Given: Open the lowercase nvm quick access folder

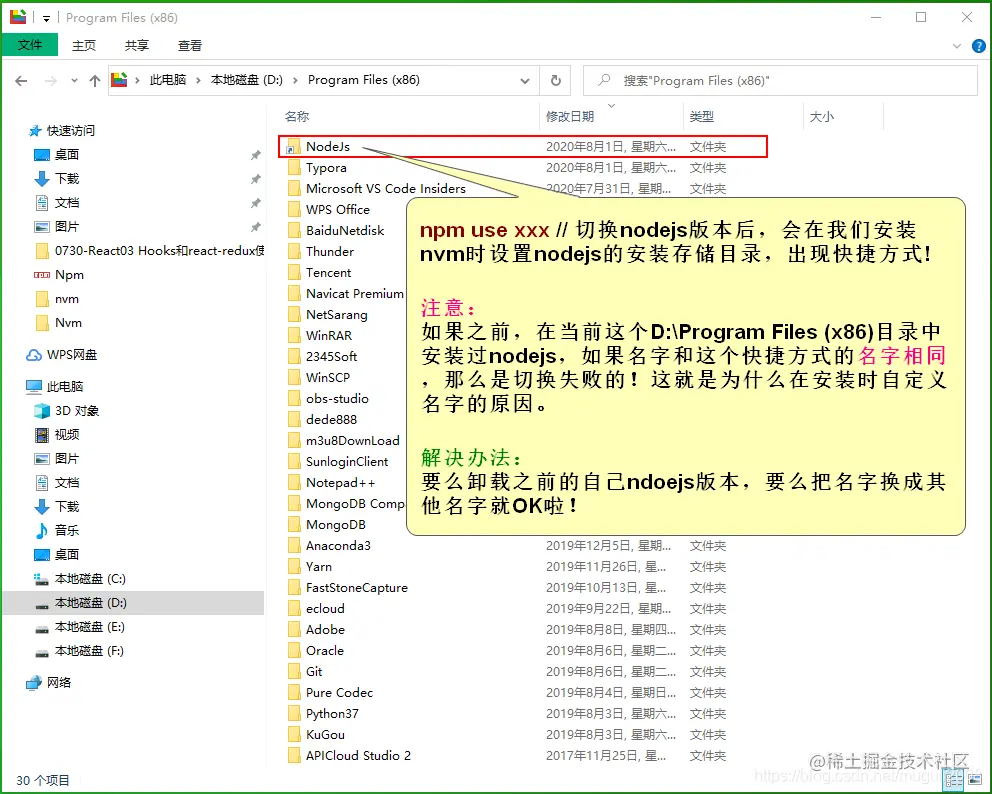Looking at the screenshot, I should (57, 299).
